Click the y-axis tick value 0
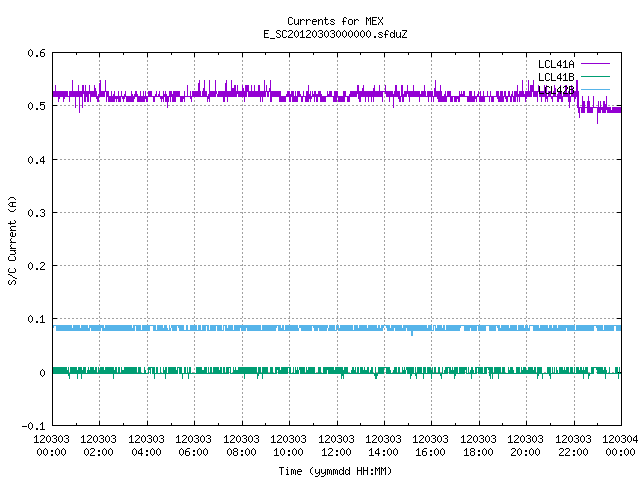The width and height of the screenshot is (640, 480). click(42, 373)
